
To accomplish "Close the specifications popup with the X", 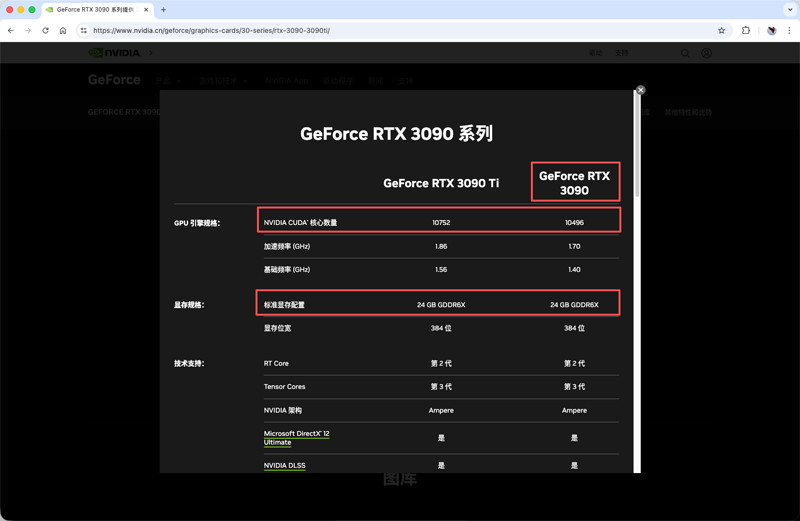I will coord(641,90).
